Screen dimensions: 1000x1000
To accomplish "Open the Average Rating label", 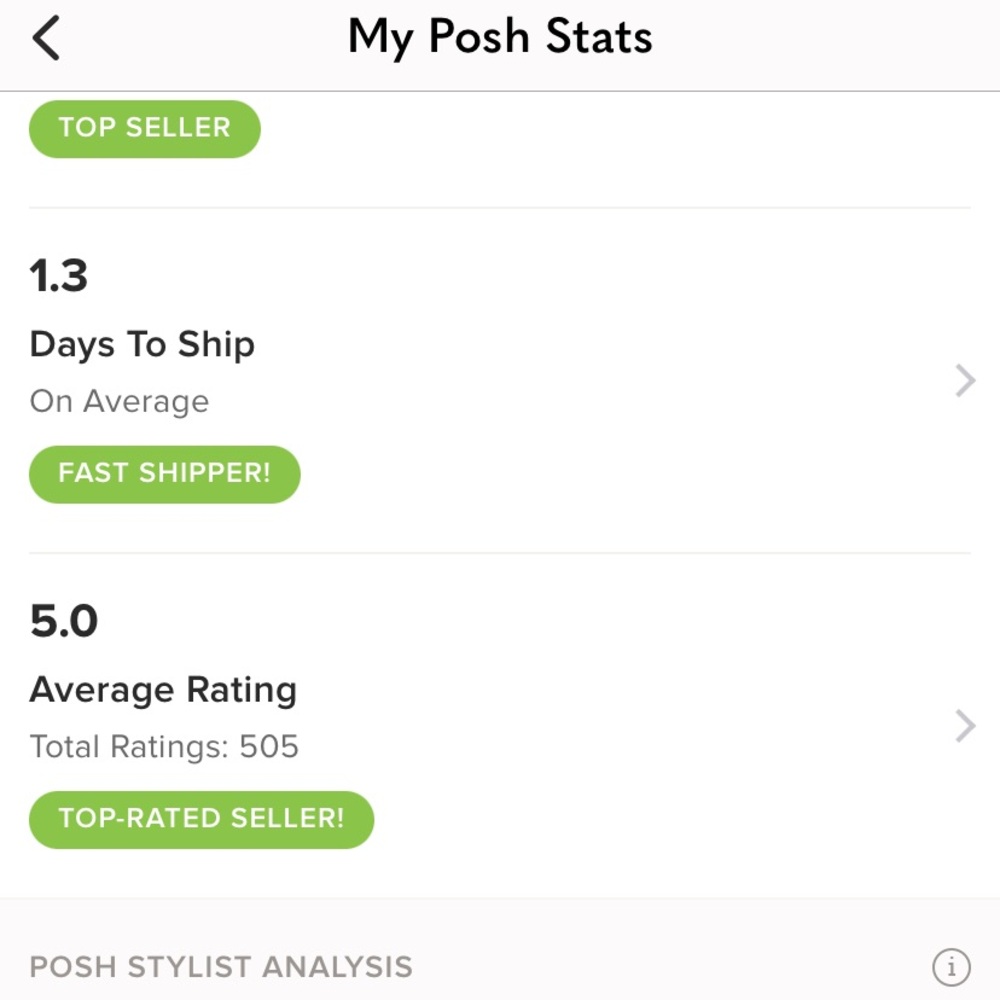I will point(163,690).
